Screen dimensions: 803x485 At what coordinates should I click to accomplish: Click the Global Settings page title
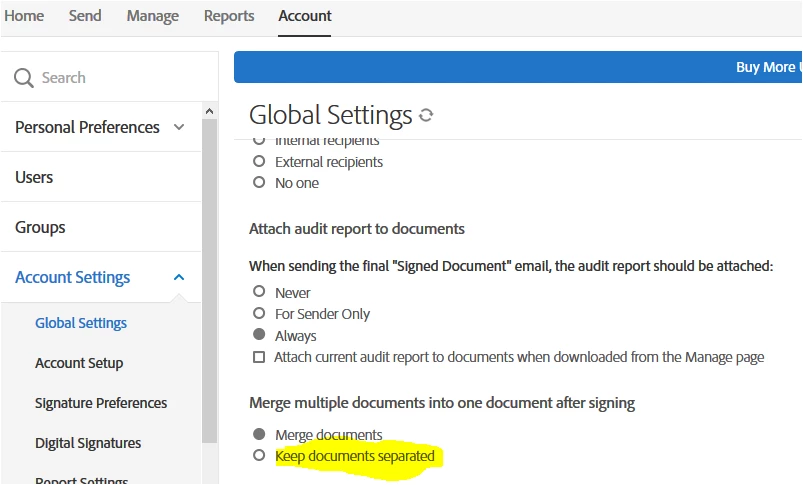[330, 115]
